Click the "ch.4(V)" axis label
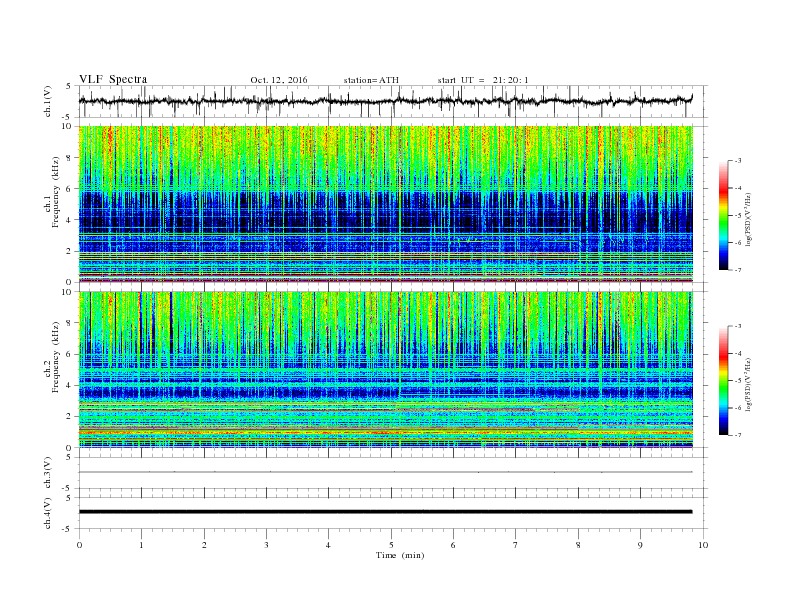This screenshot has height=612, width=792. pyautogui.click(x=48, y=513)
